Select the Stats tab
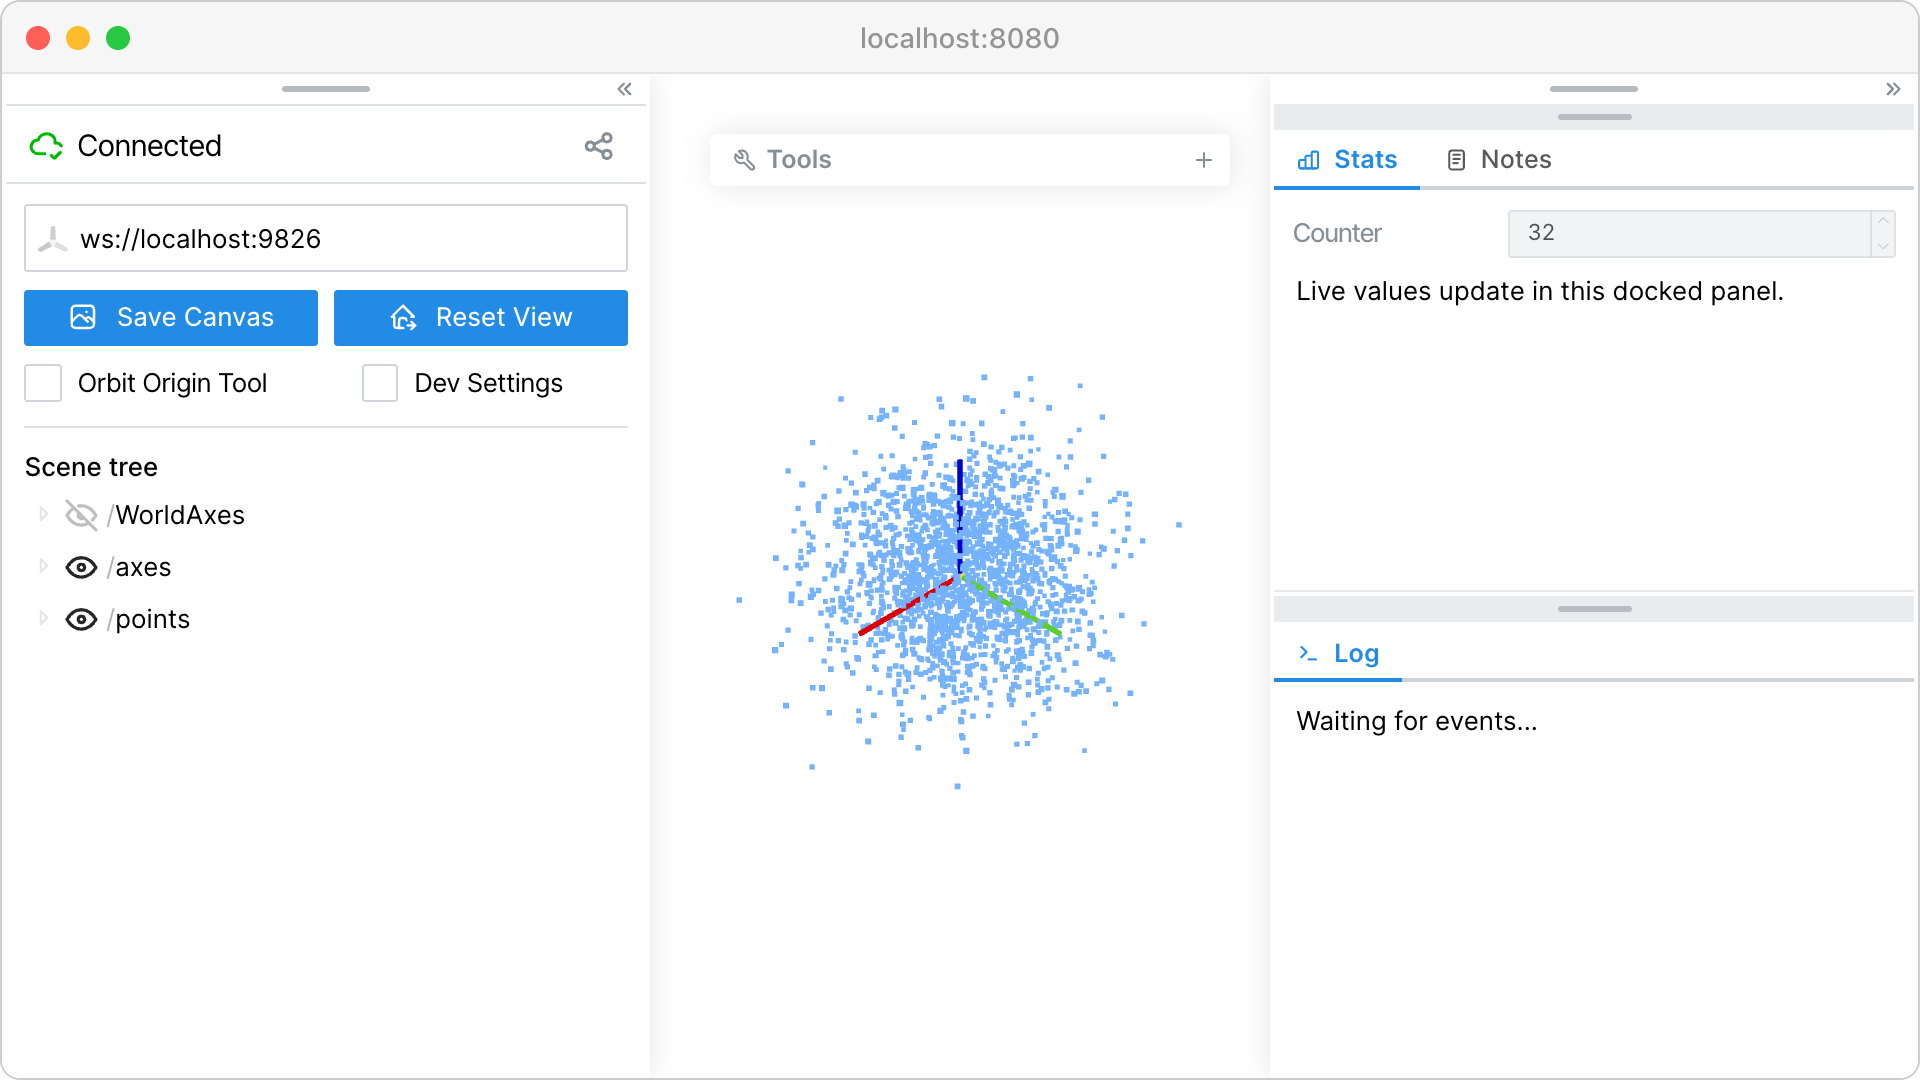The image size is (1920, 1080). [x=1347, y=160]
